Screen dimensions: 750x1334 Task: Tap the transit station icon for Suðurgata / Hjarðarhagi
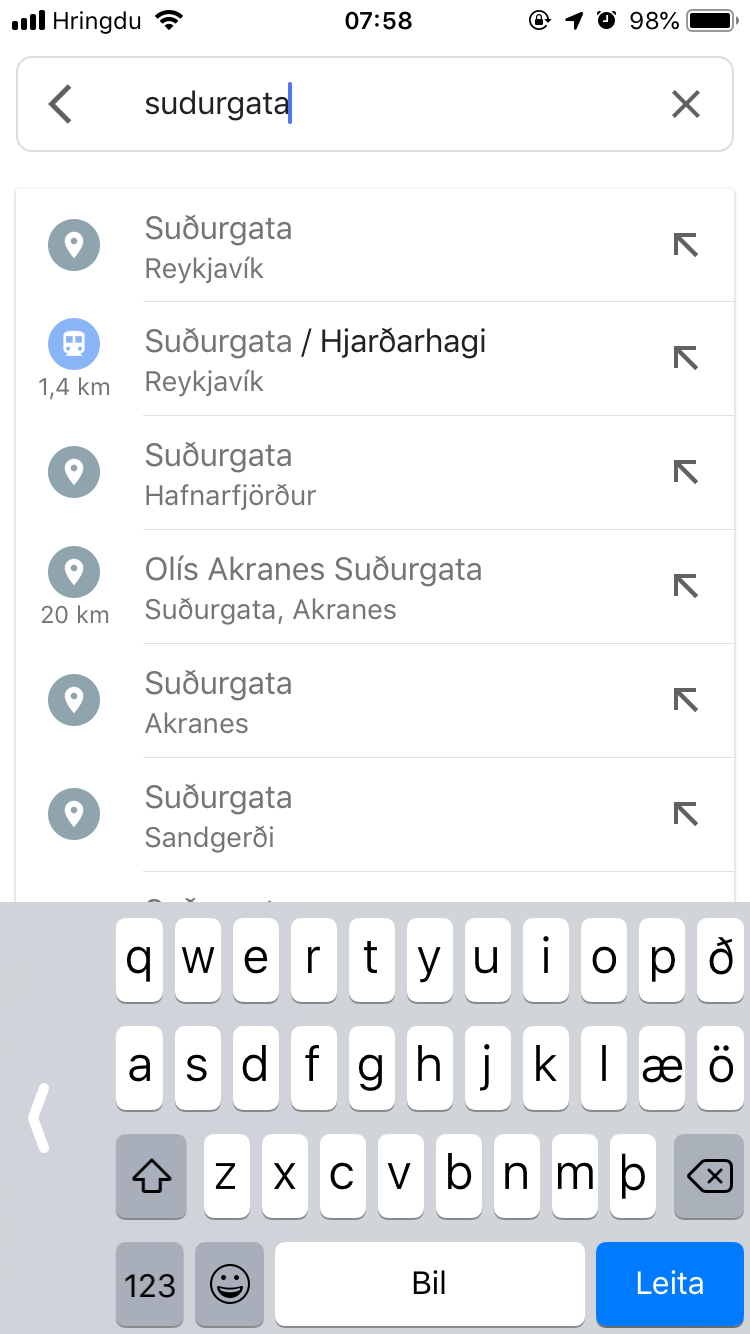point(74,344)
